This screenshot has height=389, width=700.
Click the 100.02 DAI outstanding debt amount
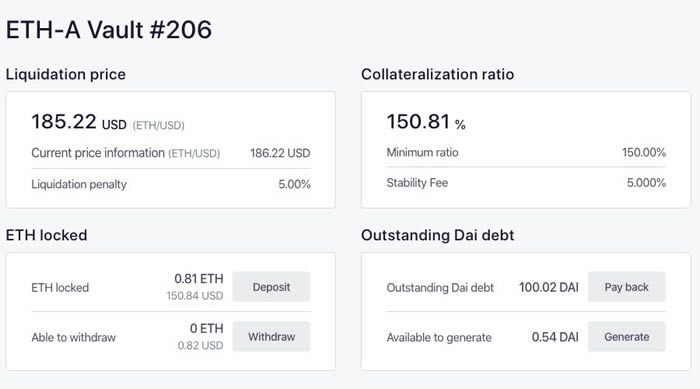549,287
